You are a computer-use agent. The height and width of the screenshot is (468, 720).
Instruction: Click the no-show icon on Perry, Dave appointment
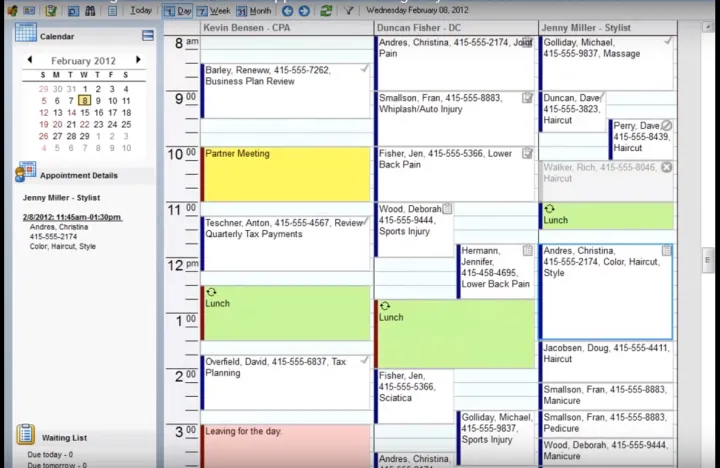(x=667, y=126)
